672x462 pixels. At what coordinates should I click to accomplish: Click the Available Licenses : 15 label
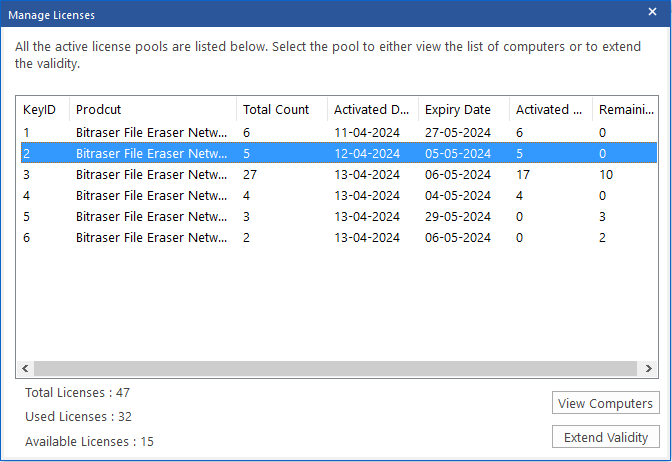89,441
